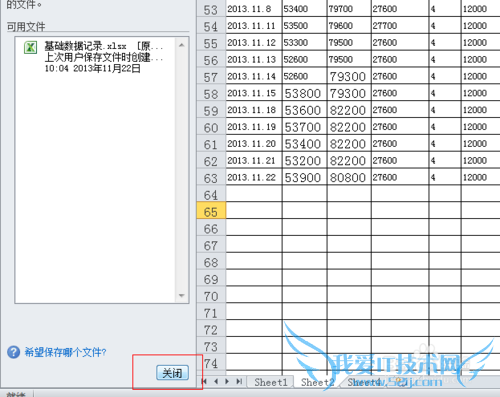Click cell 27700 in row 54

pos(400,26)
